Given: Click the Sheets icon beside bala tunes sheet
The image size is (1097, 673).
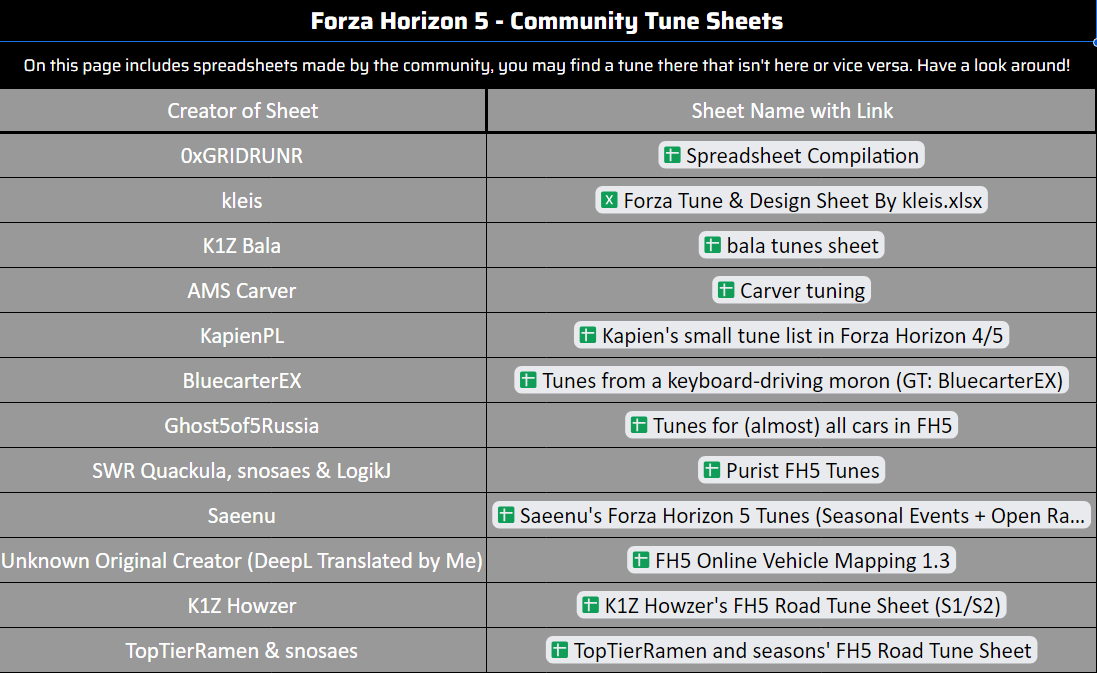Looking at the screenshot, I should 712,245.
